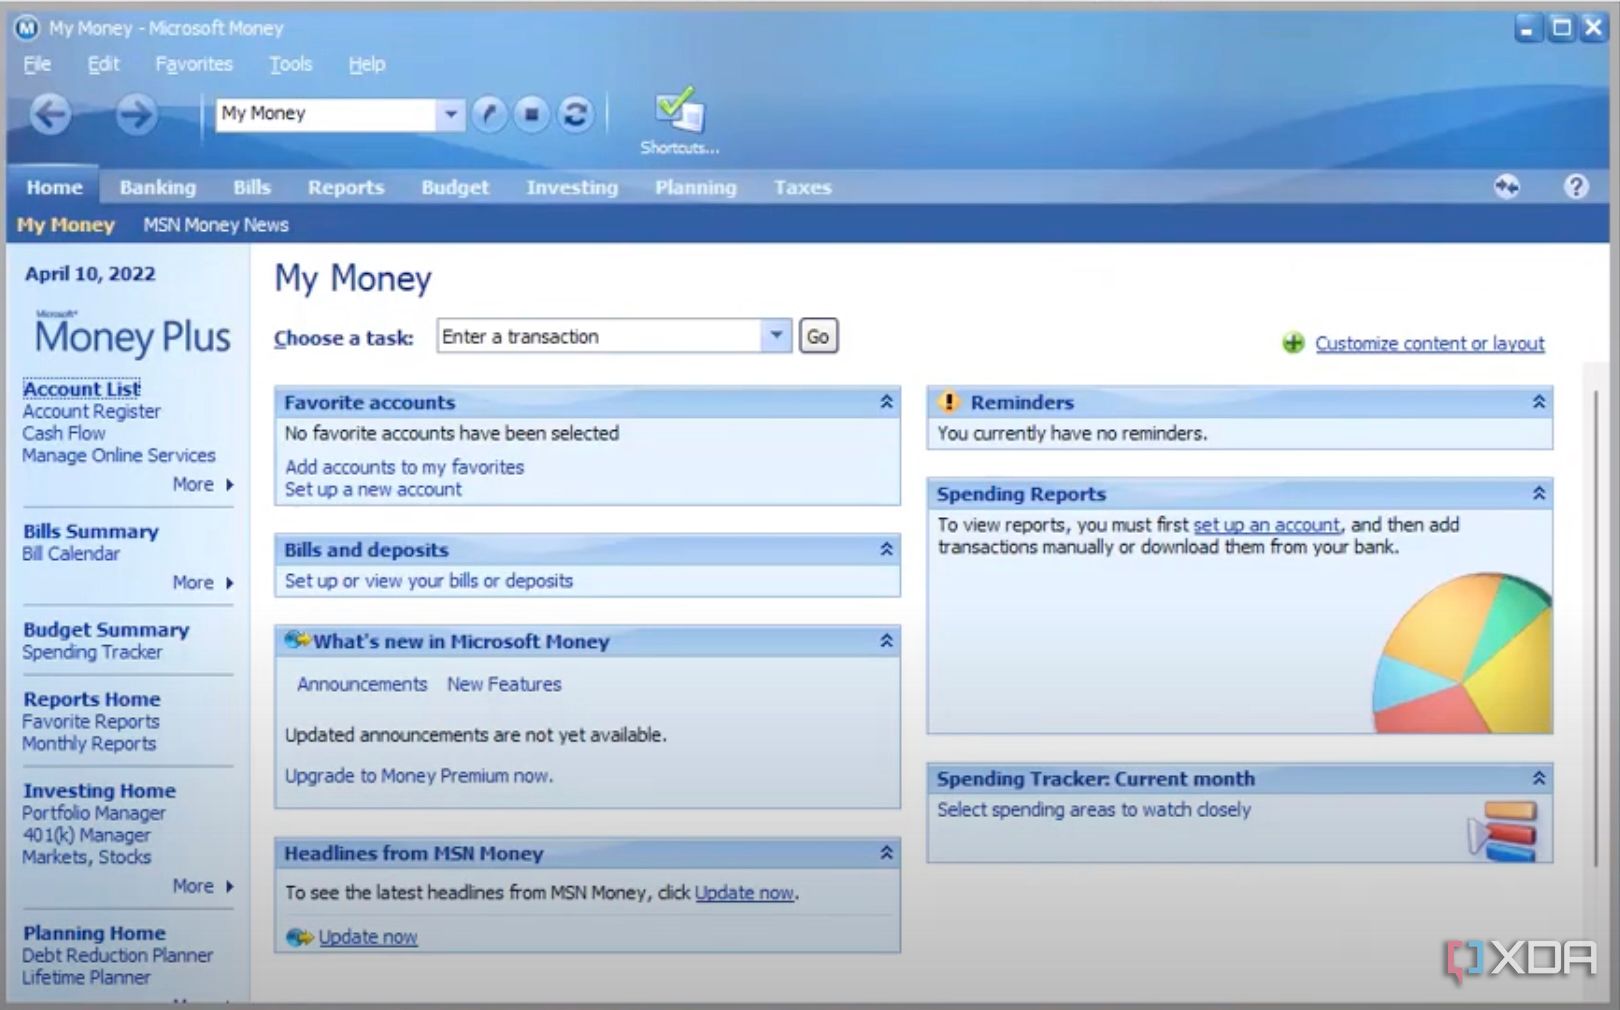Click the set up an account link

click(x=1266, y=525)
